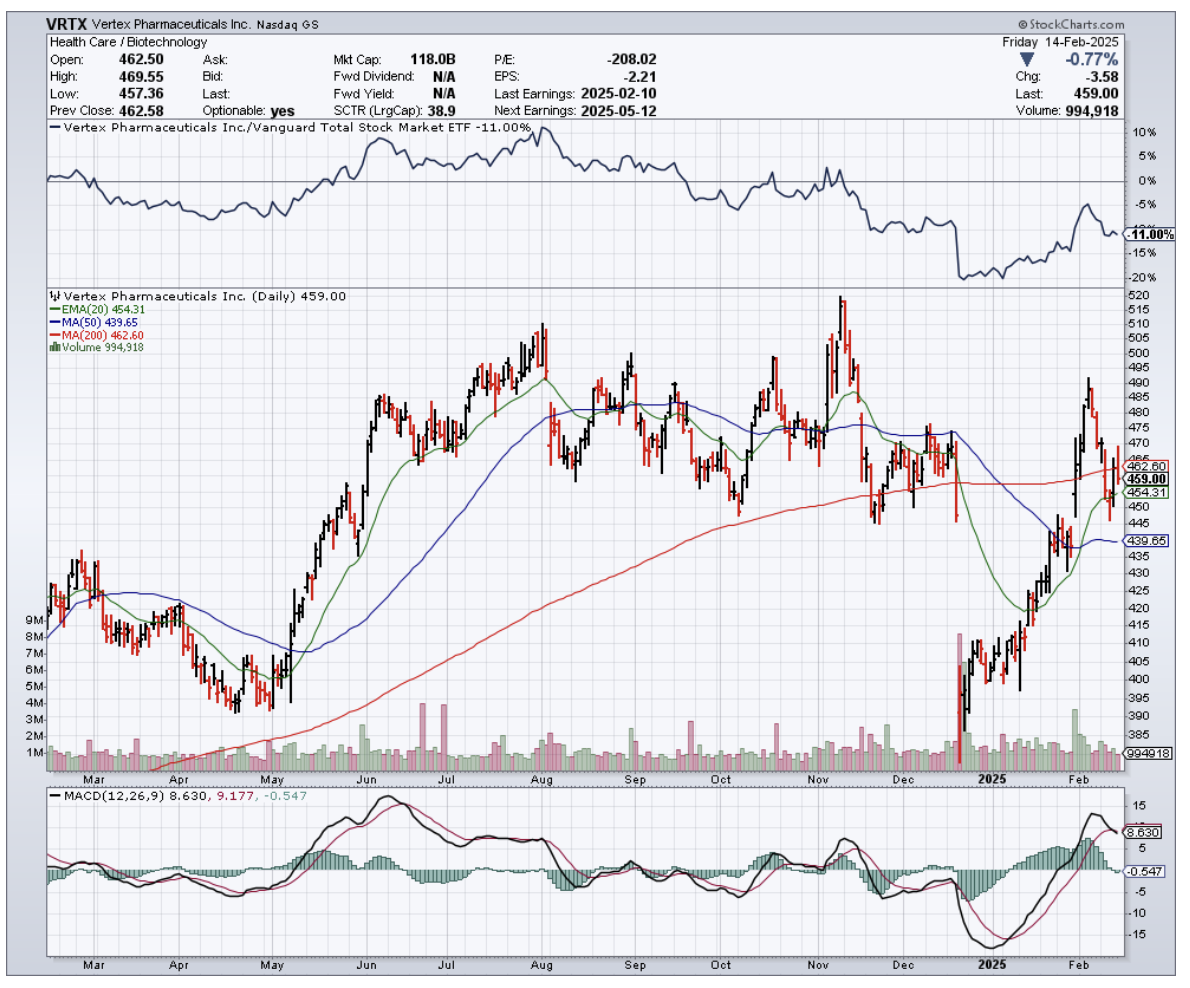The width and height of the screenshot is (1190, 988).
Task: Click the Health Care / Biotechnology sector text
Action: click(x=128, y=42)
